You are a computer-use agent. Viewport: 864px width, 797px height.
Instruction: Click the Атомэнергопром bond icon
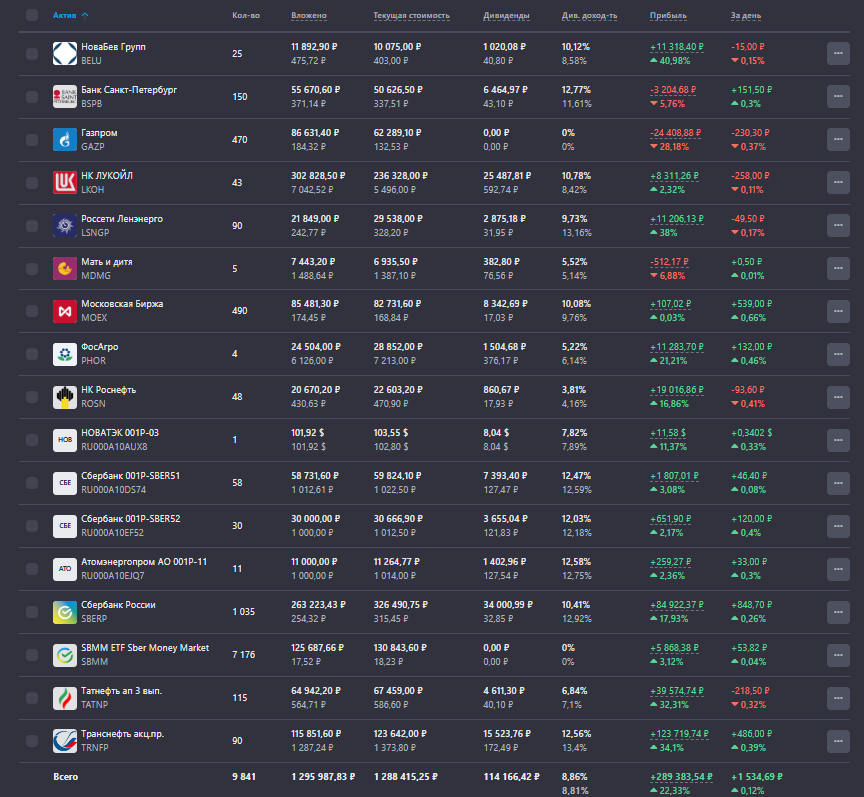pos(65,569)
